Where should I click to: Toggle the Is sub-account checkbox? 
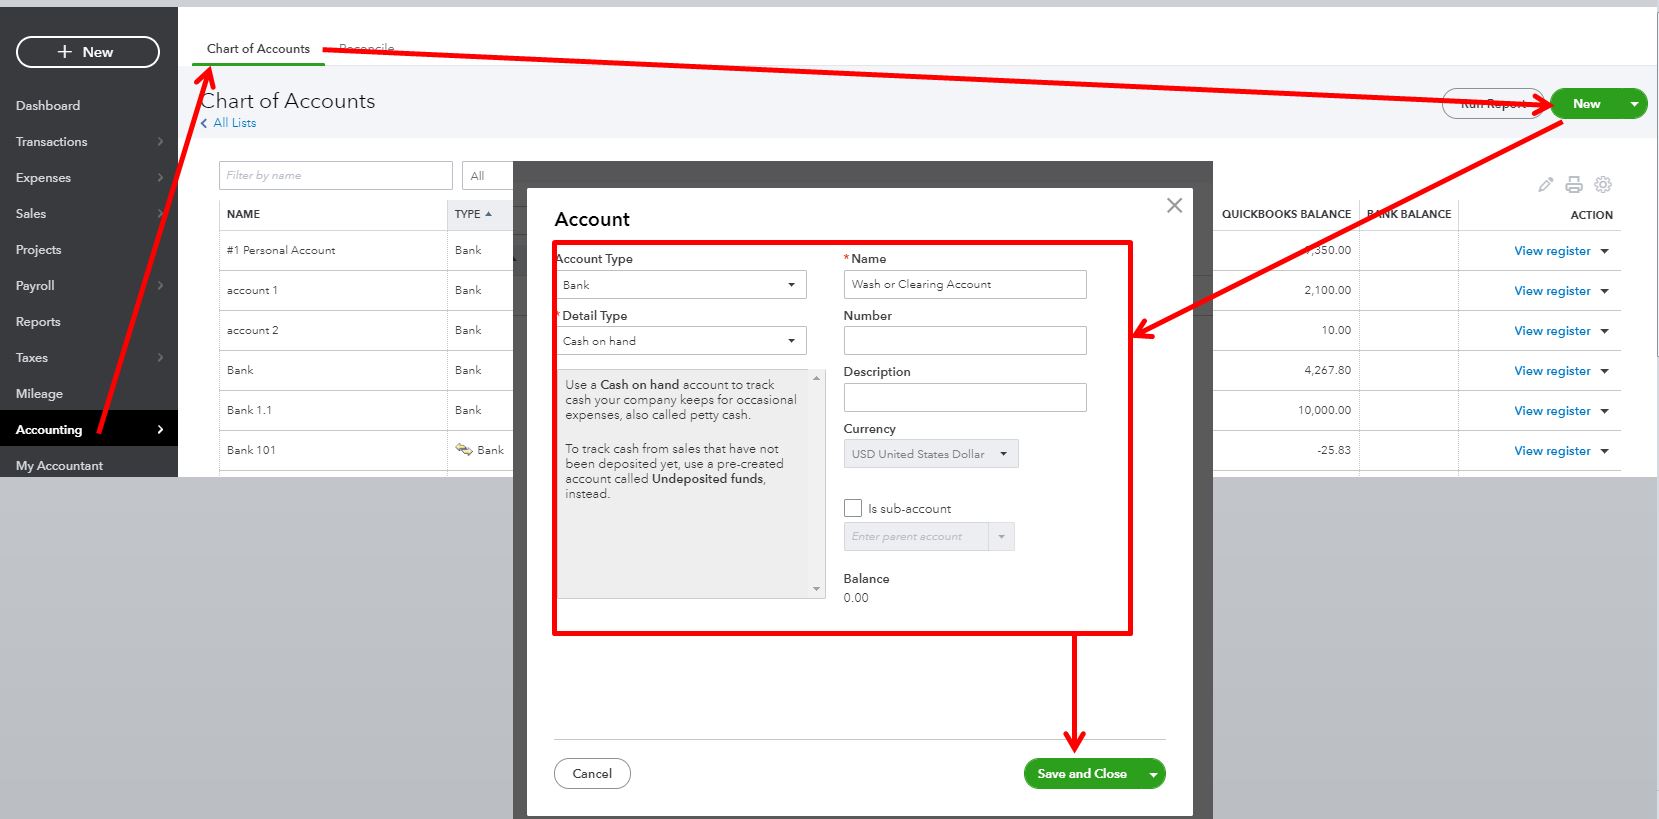(x=853, y=508)
